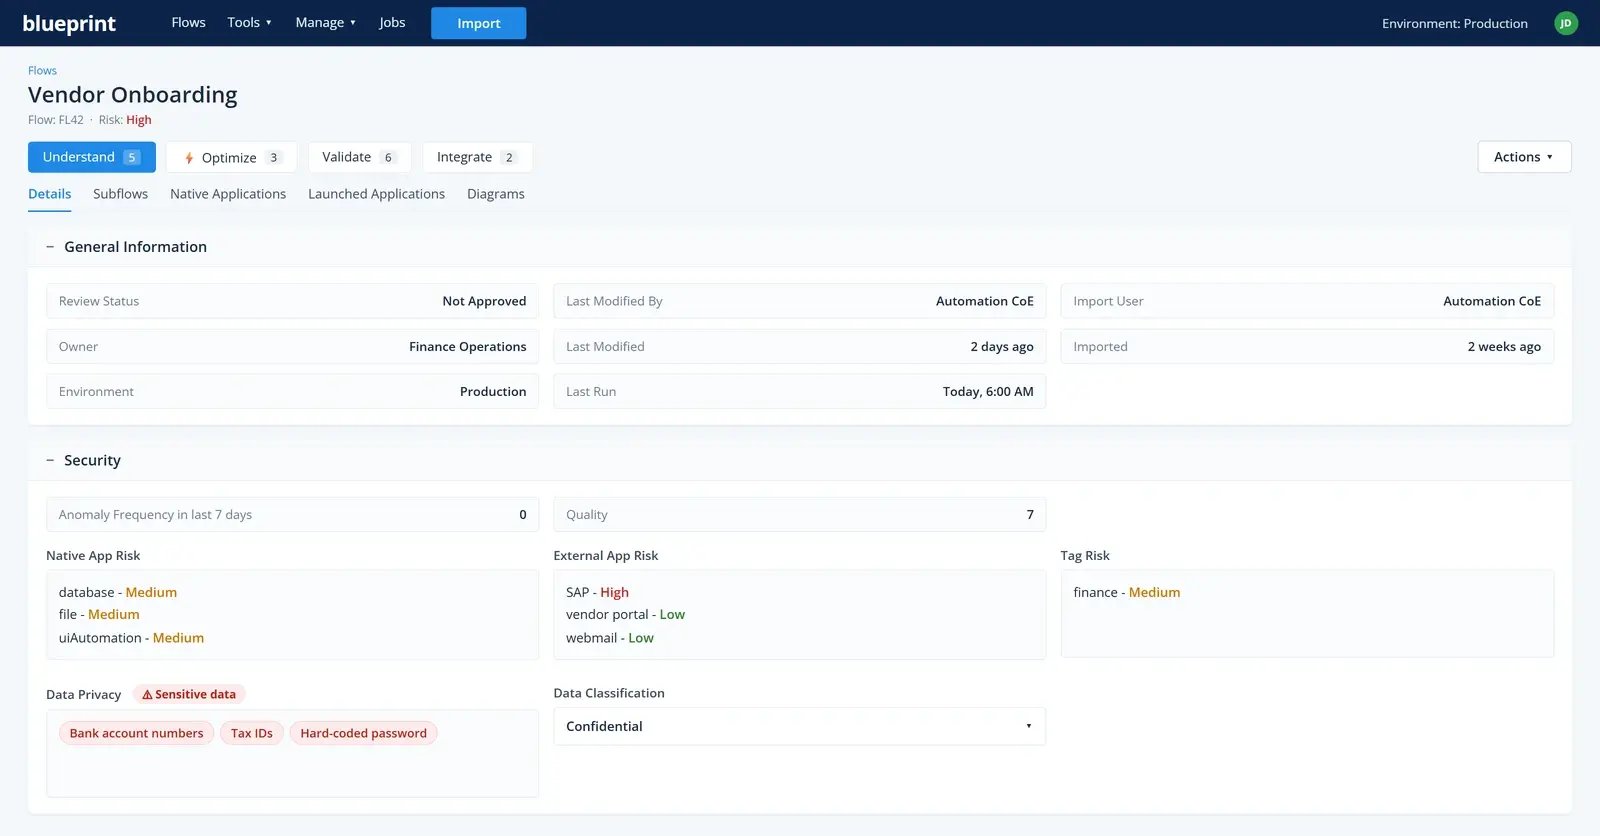Screen dimensions: 1600x836
Task: Click the Quality value 7 field
Action: point(799,515)
